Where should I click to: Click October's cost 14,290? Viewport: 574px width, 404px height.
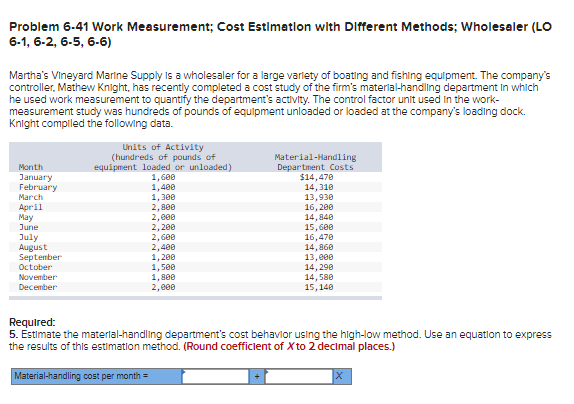(x=319, y=267)
